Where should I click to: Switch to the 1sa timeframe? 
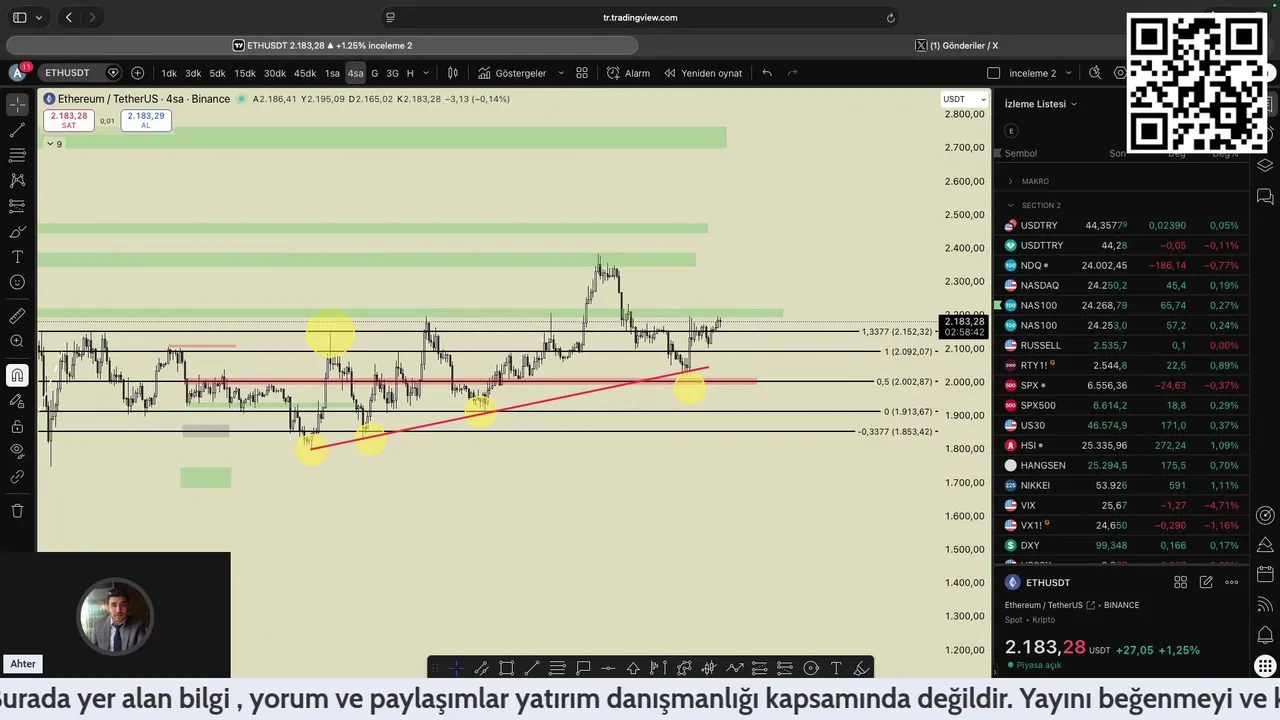tap(332, 73)
